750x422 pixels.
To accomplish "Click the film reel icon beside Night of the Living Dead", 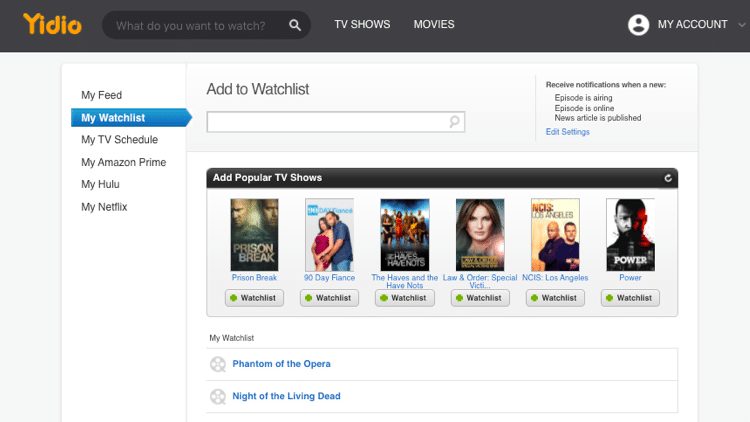I will pyautogui.click(x=218, y=397).
